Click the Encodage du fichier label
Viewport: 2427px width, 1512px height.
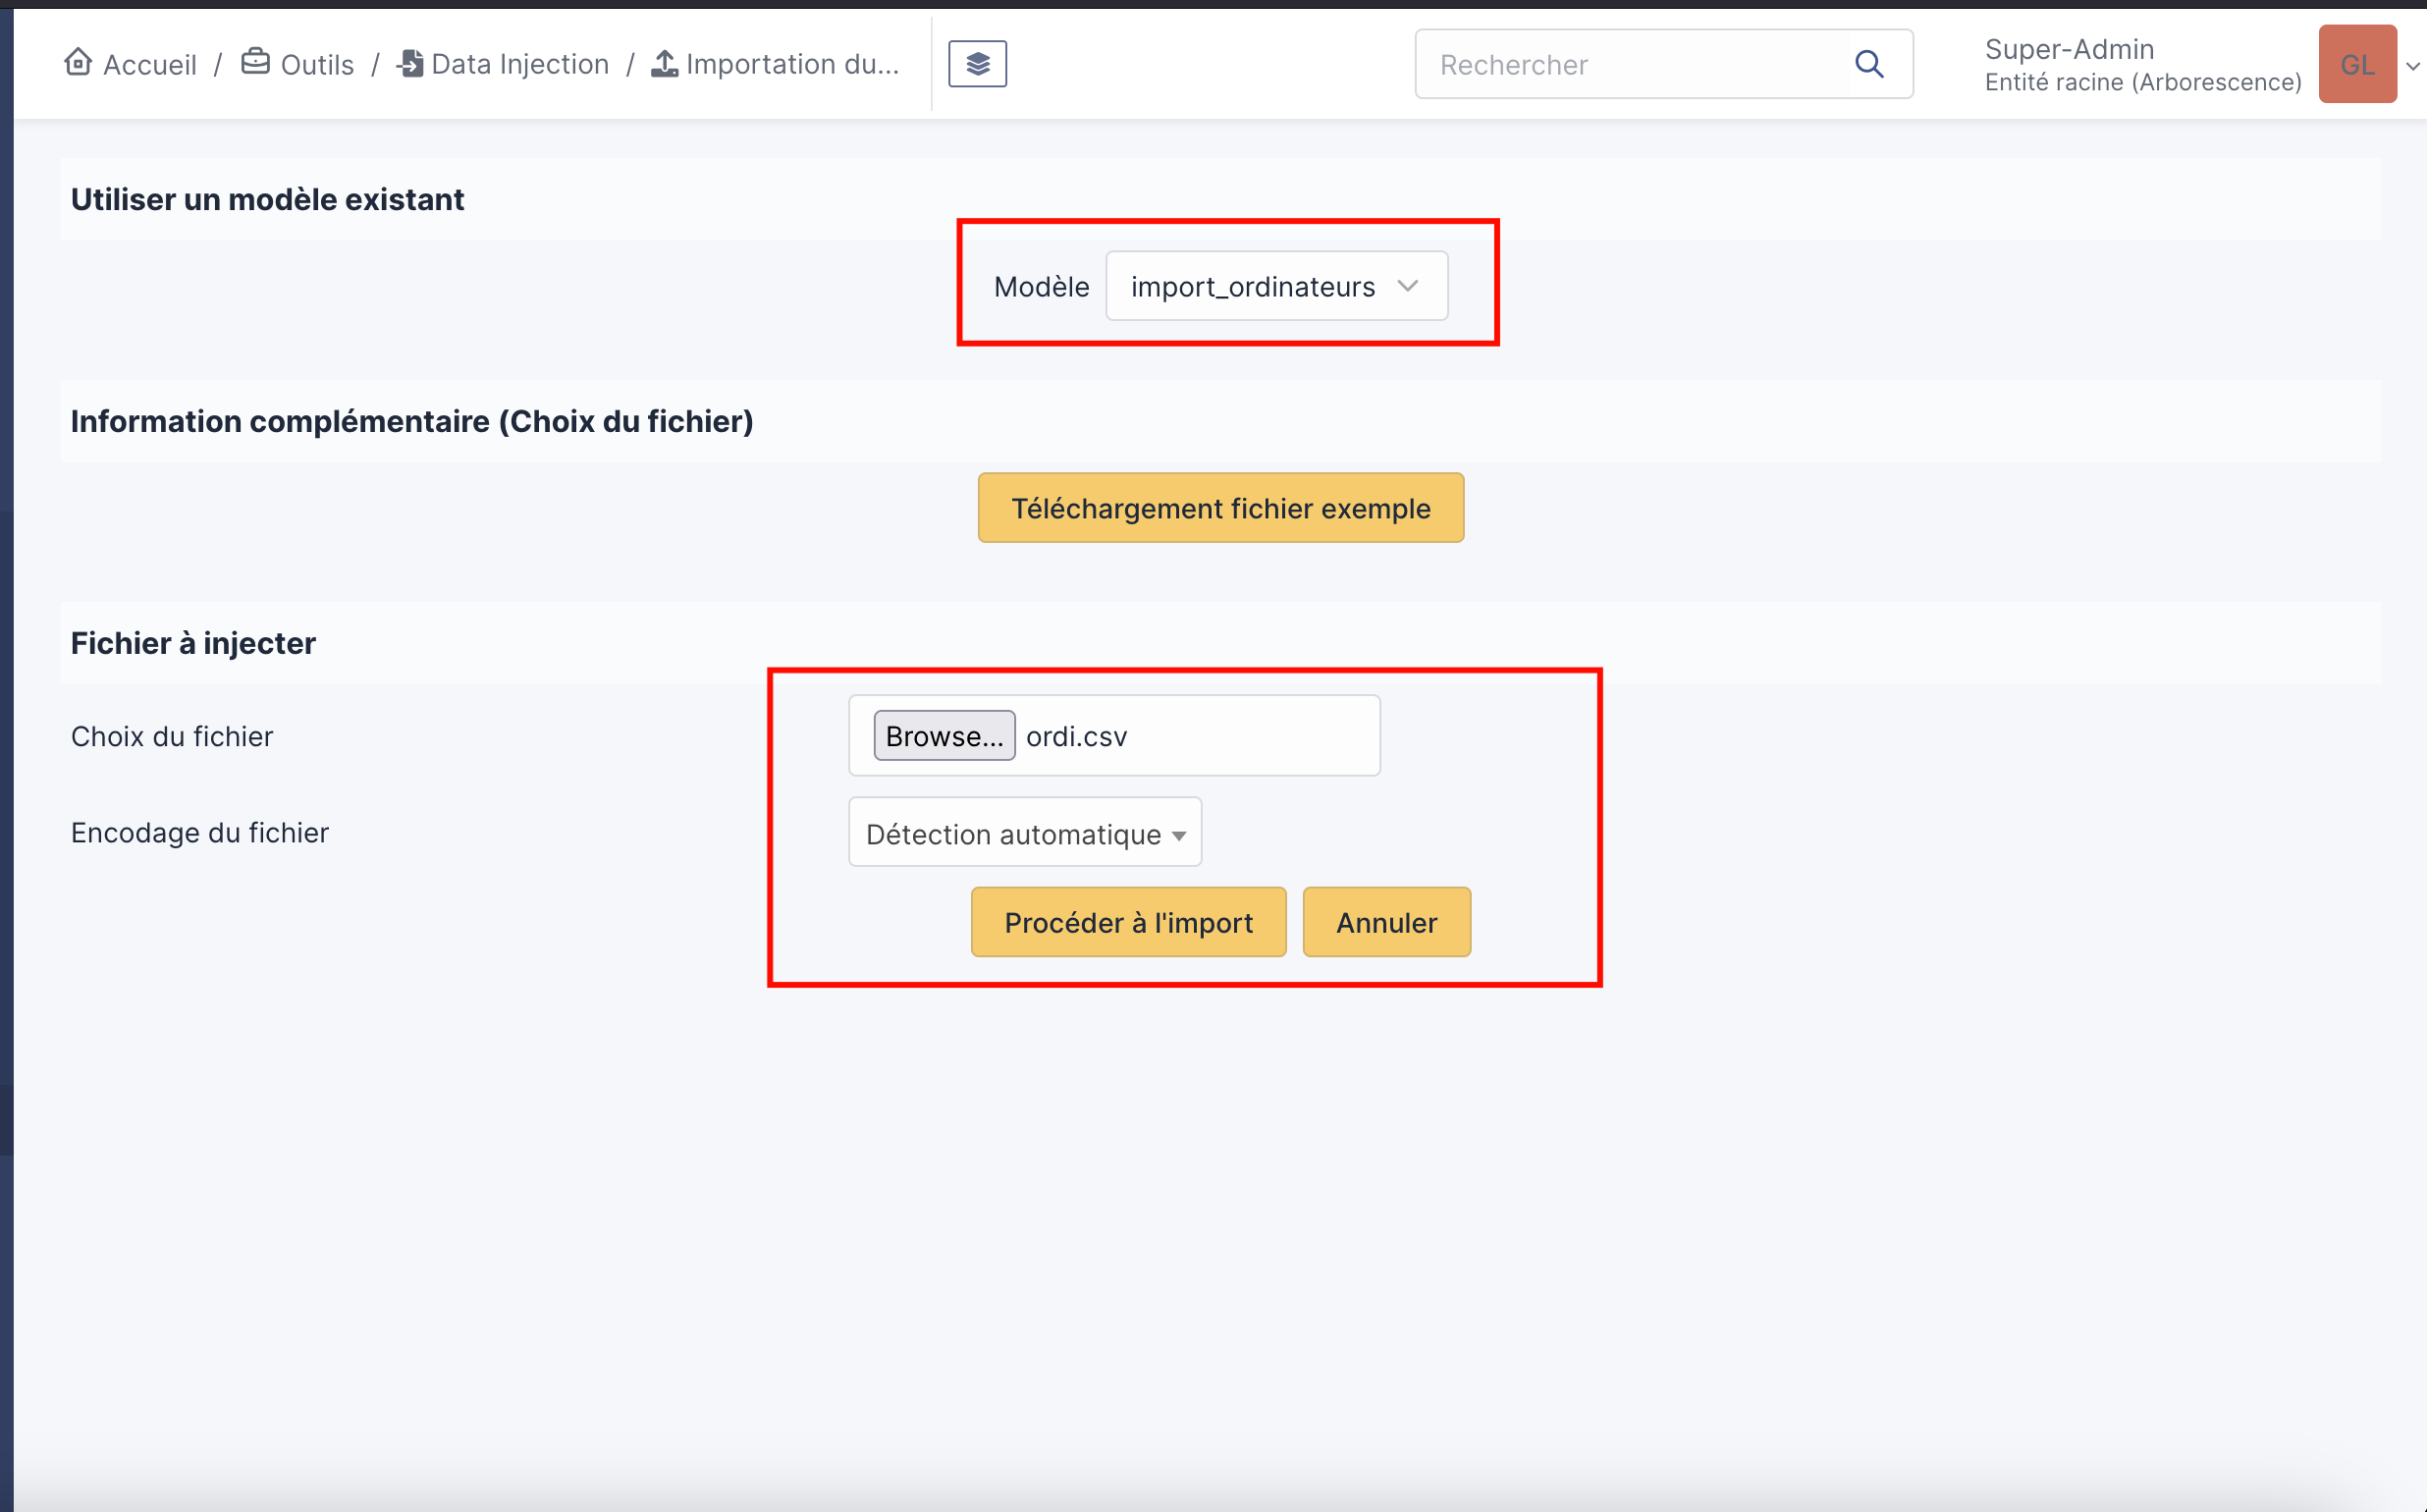(x=200, y=833)
